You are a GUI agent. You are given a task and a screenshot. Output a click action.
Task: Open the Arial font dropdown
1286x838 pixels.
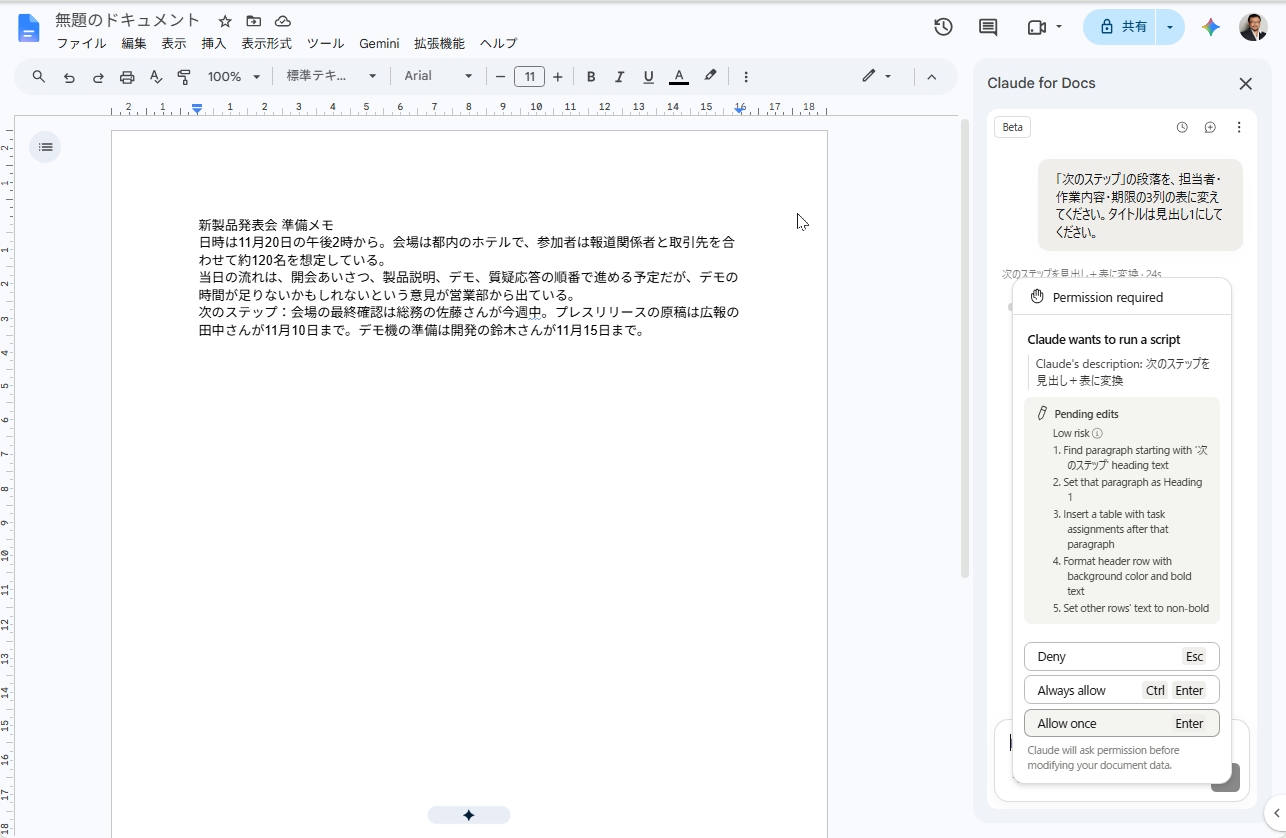point(438,77)
